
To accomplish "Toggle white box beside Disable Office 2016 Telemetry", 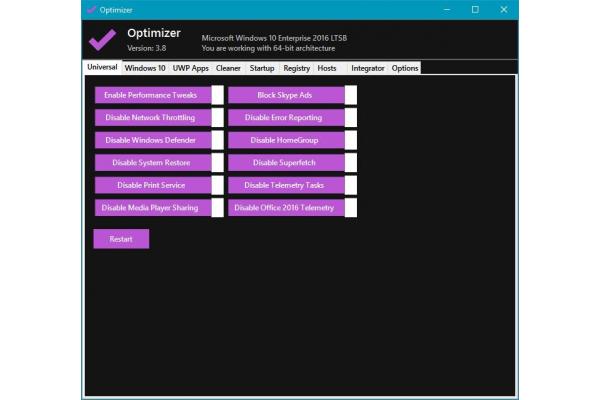I will click(x=351, y=208).
